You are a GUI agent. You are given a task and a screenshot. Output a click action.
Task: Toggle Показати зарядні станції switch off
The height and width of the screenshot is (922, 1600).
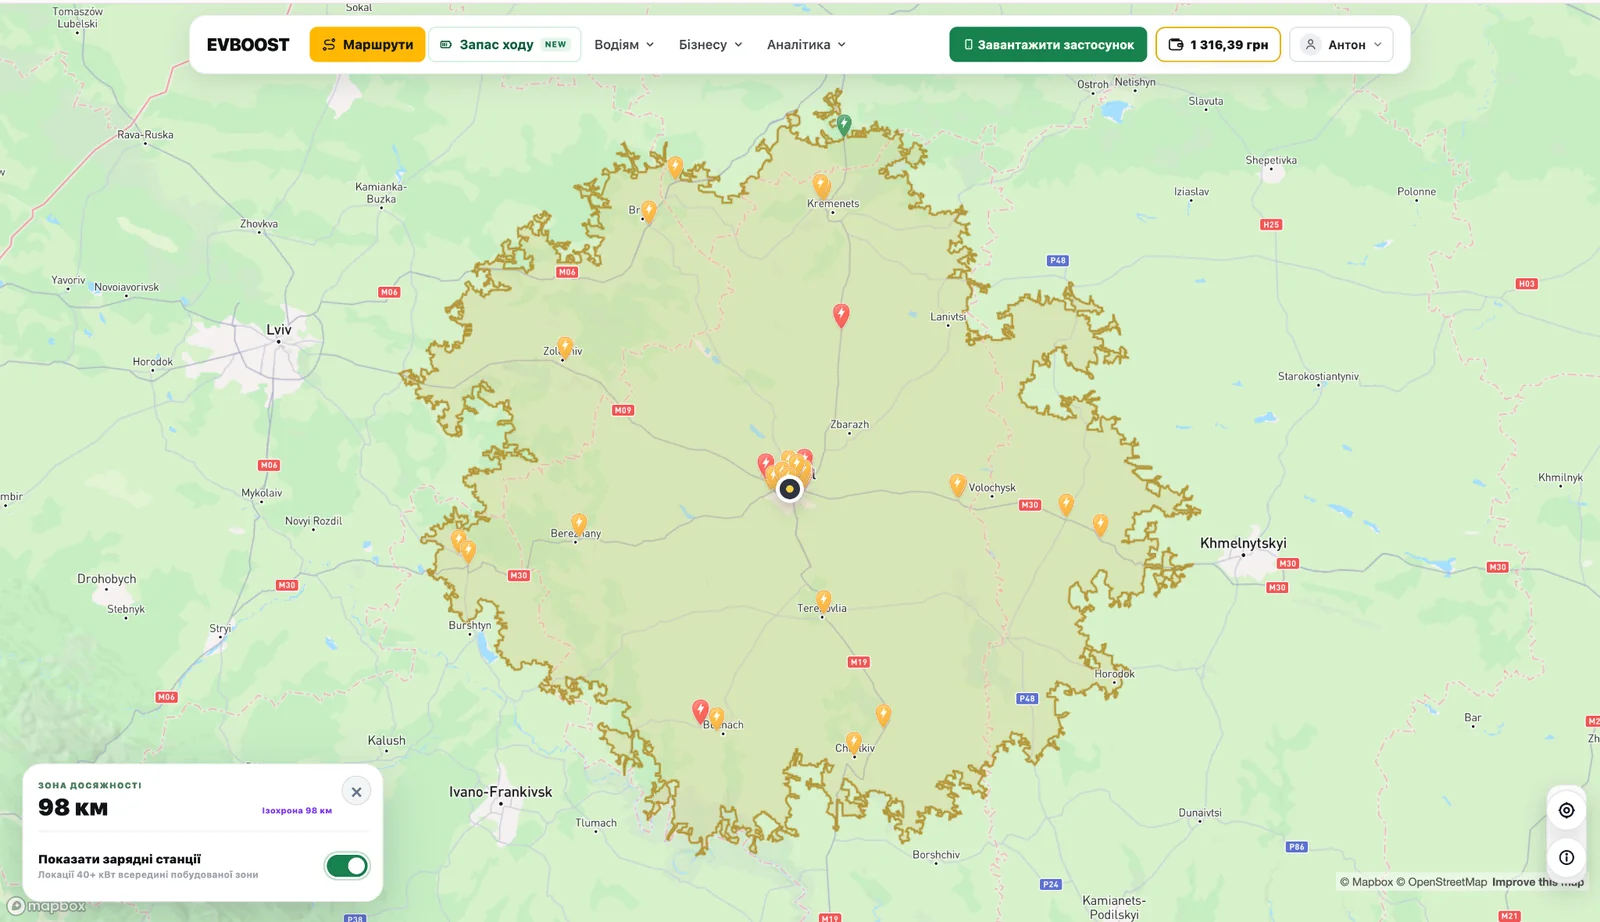(347, 866)
